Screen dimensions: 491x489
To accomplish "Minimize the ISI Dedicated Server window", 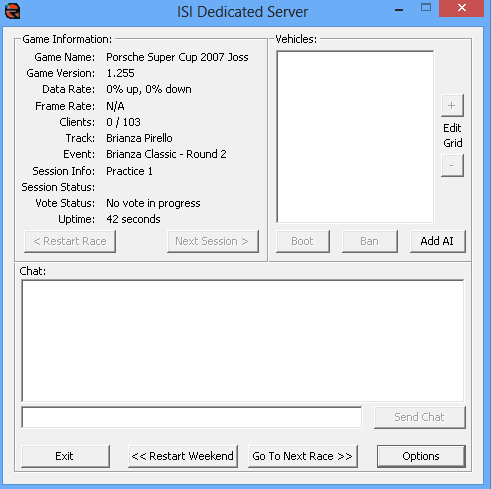I will click(x=399, y=9).
